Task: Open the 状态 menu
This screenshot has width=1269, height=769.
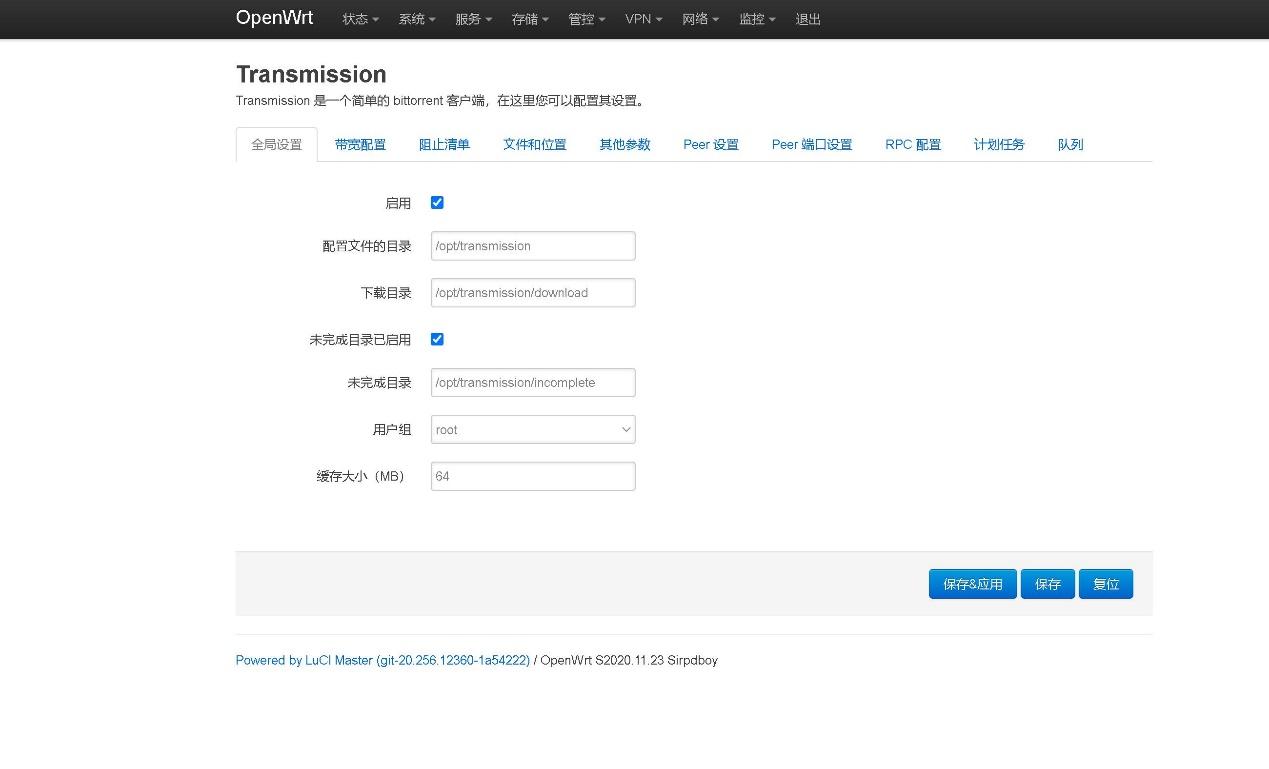Action: 358,19
